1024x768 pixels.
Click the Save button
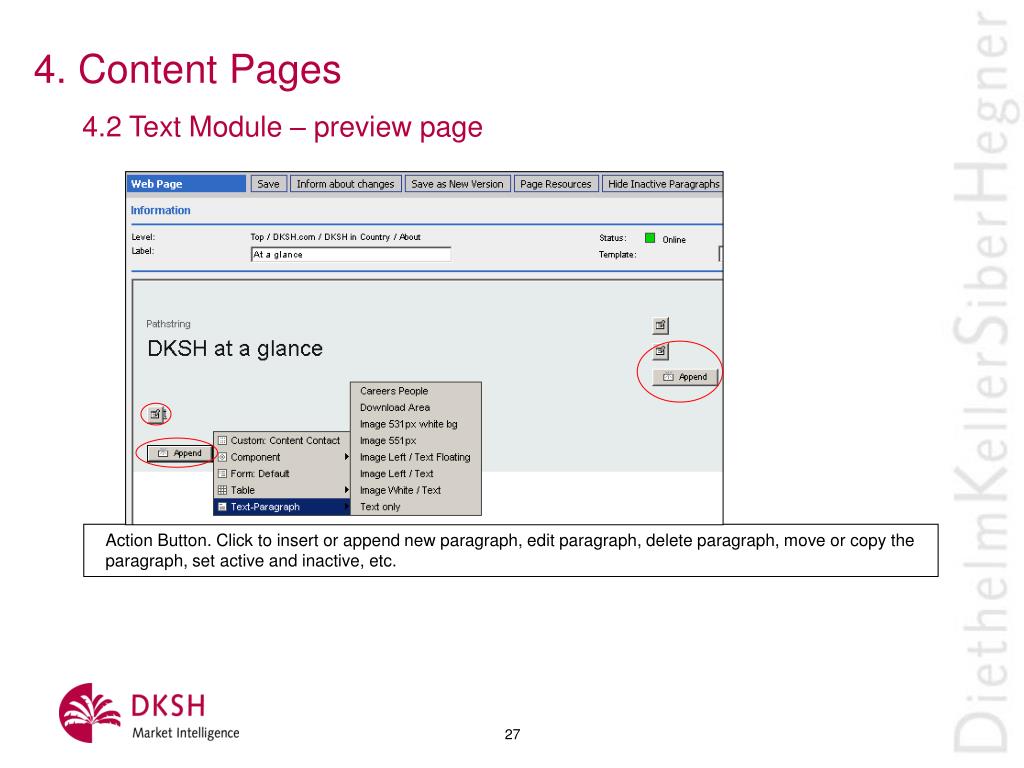(x=268, y=184)
